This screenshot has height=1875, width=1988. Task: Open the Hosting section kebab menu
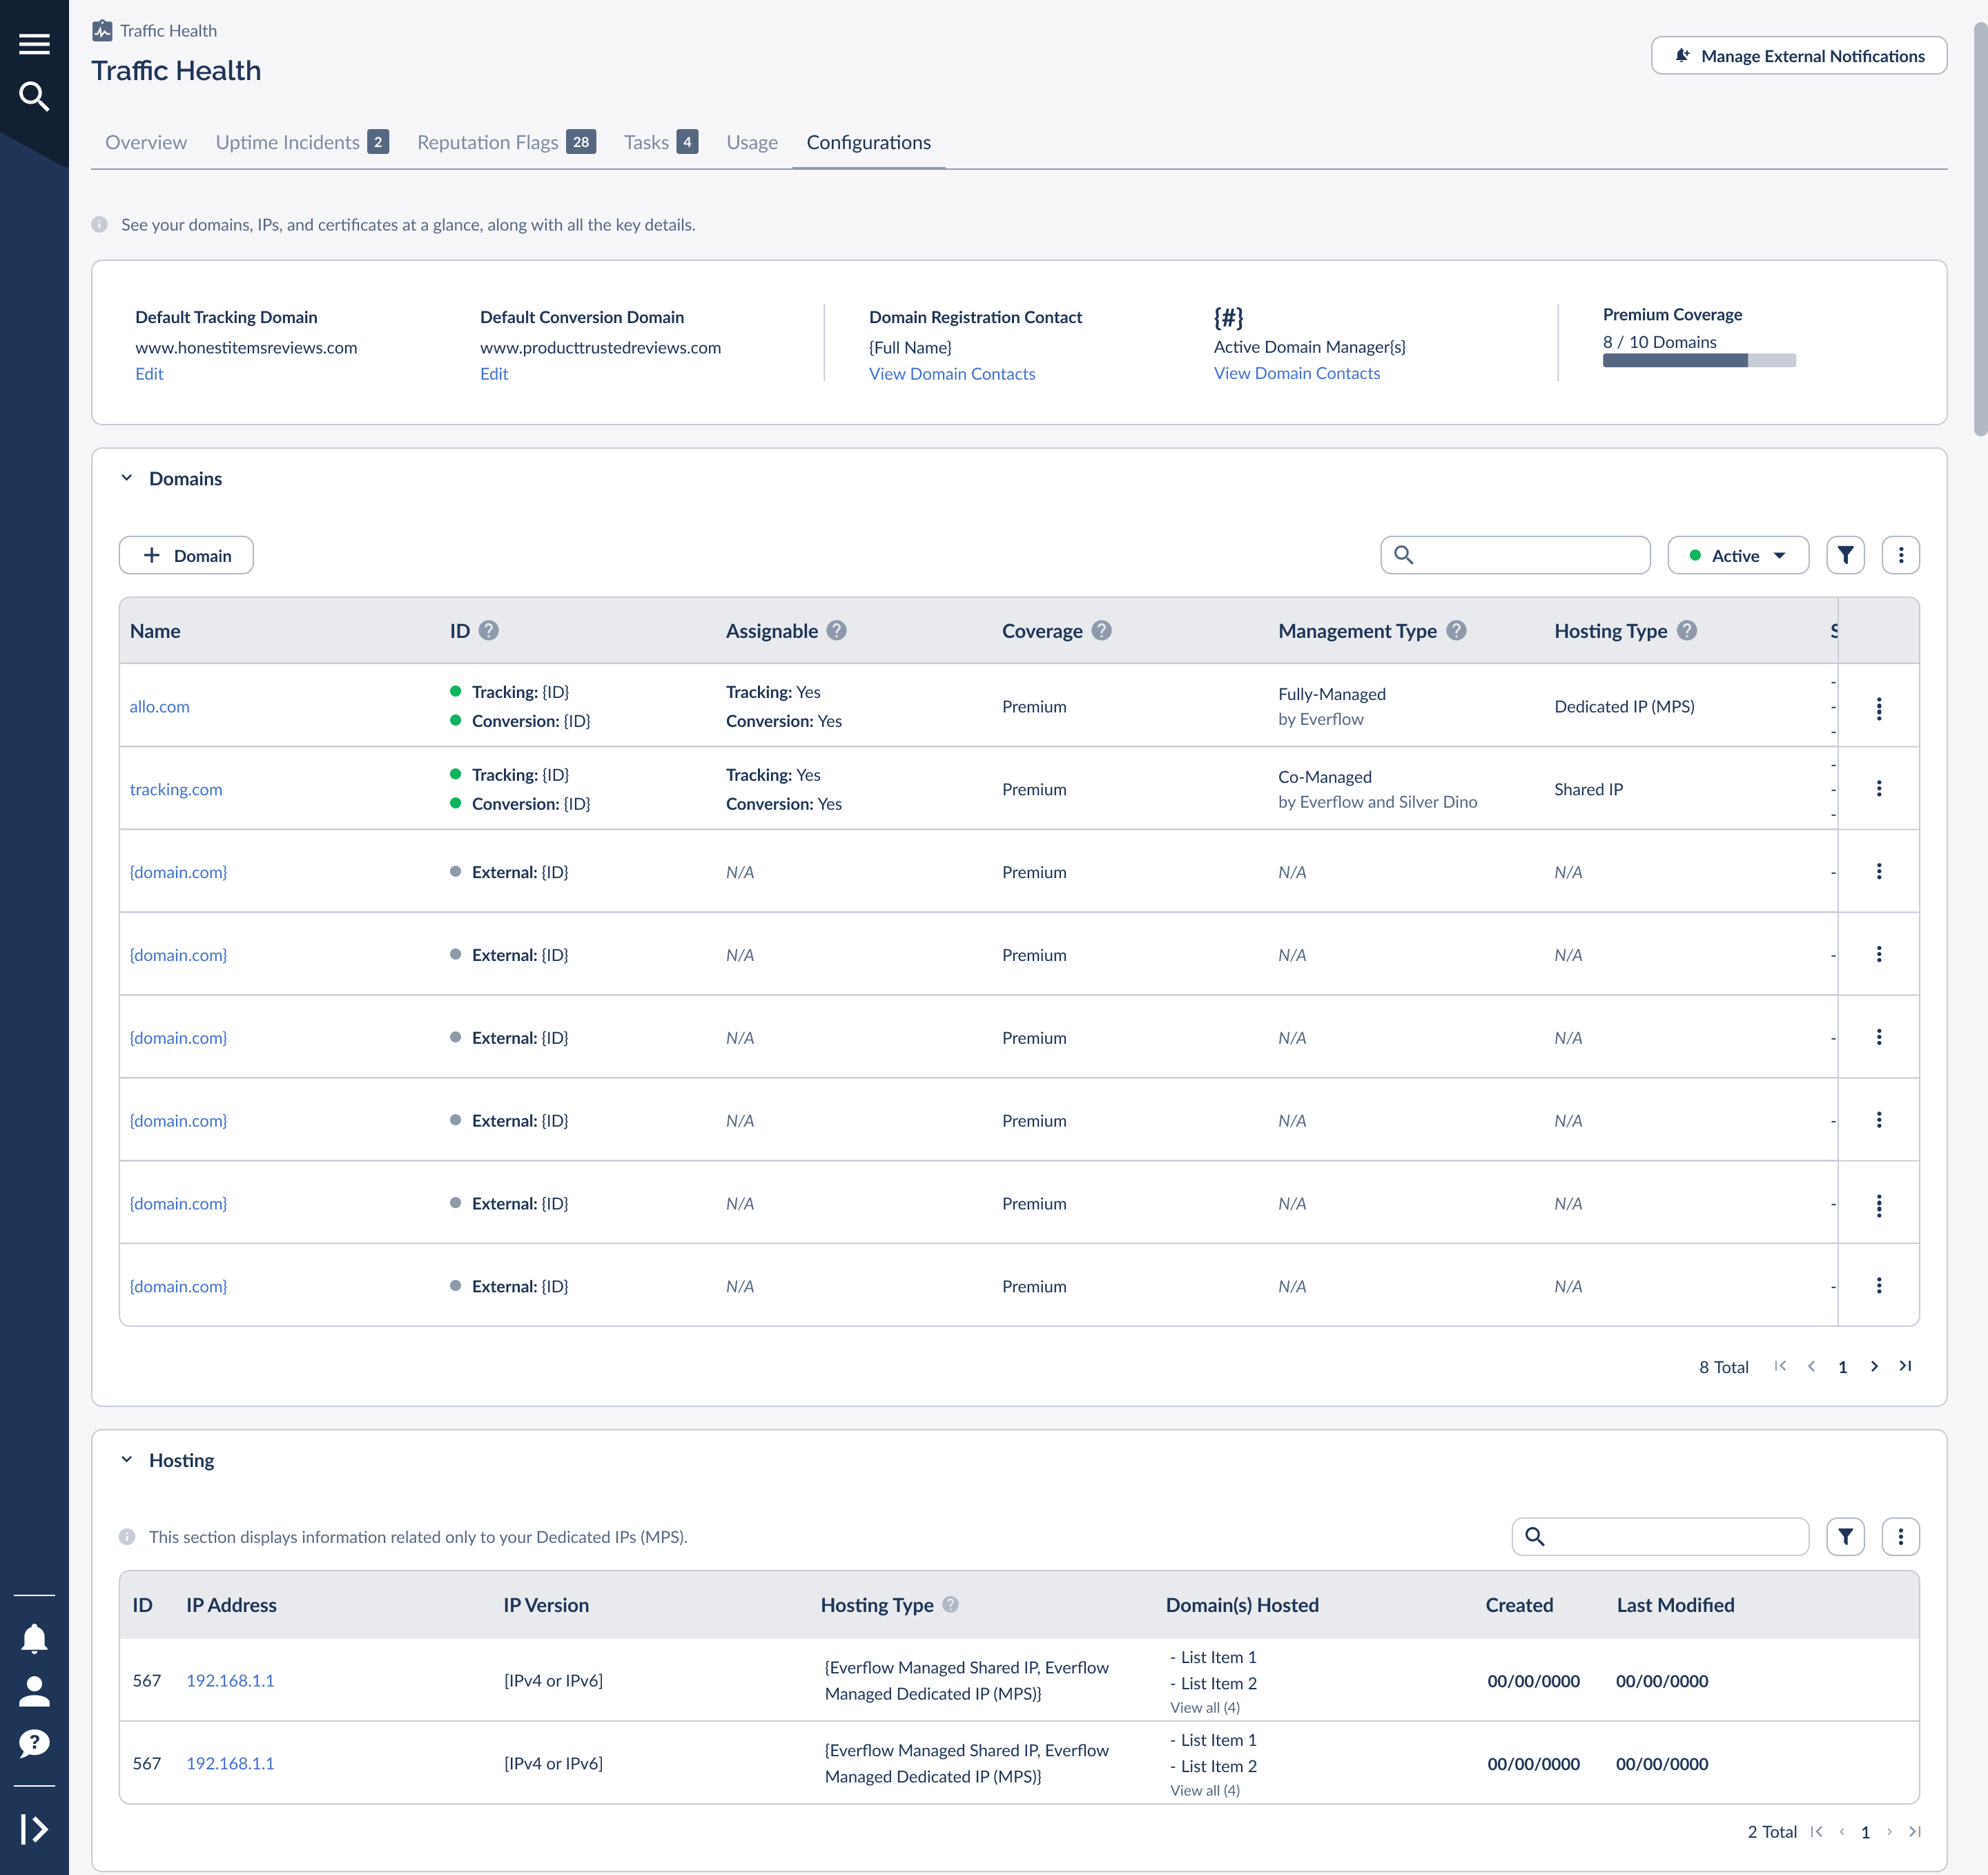coord(1900,1536)
